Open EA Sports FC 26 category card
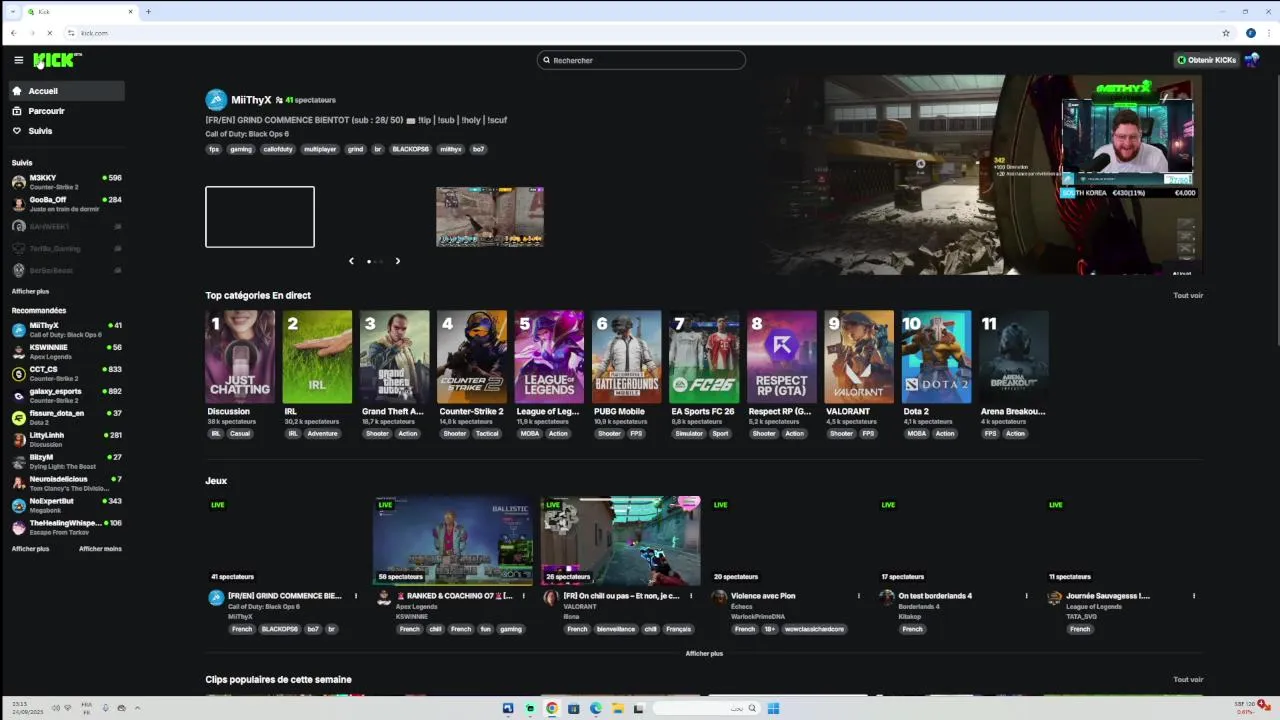The image size is (1280, 720). click(704, 357)
